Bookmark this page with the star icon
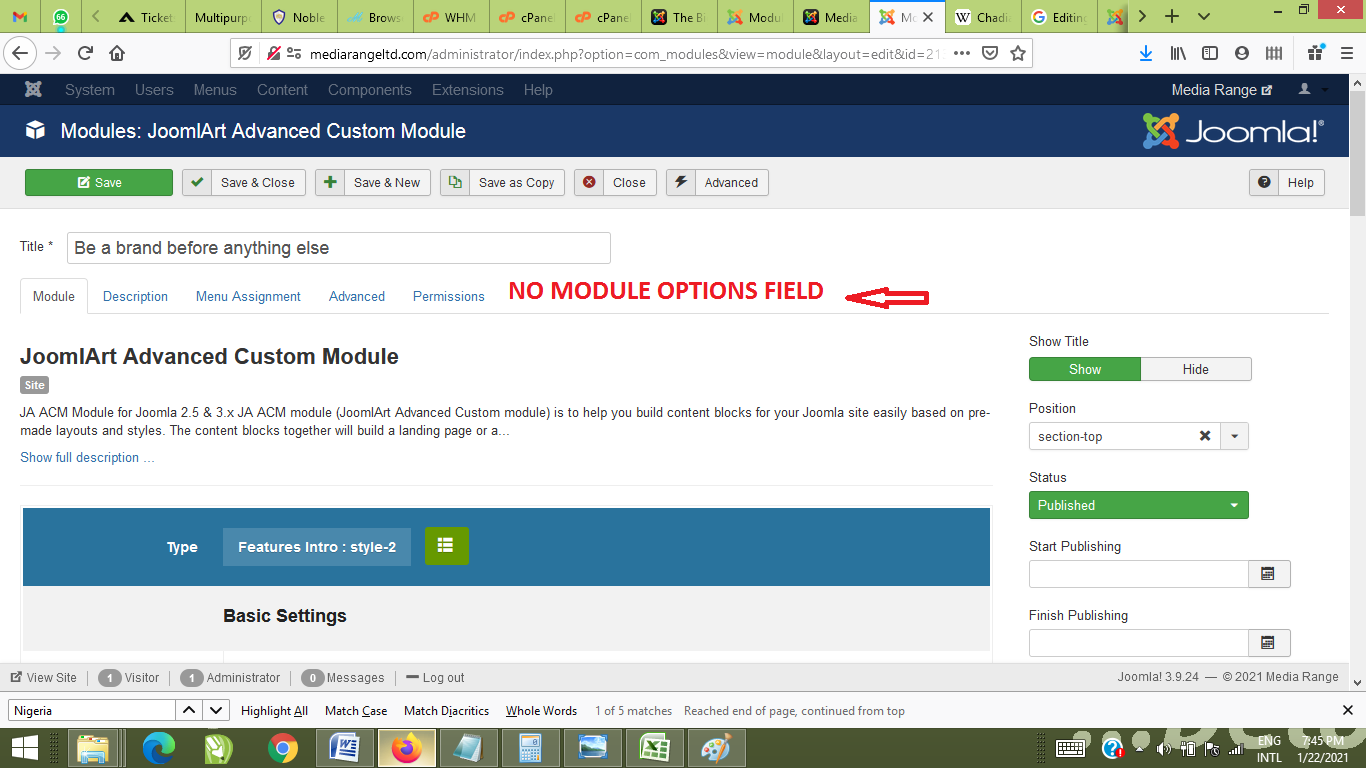The height and width of the screenshot is (768, 1366). (1017, 53)
